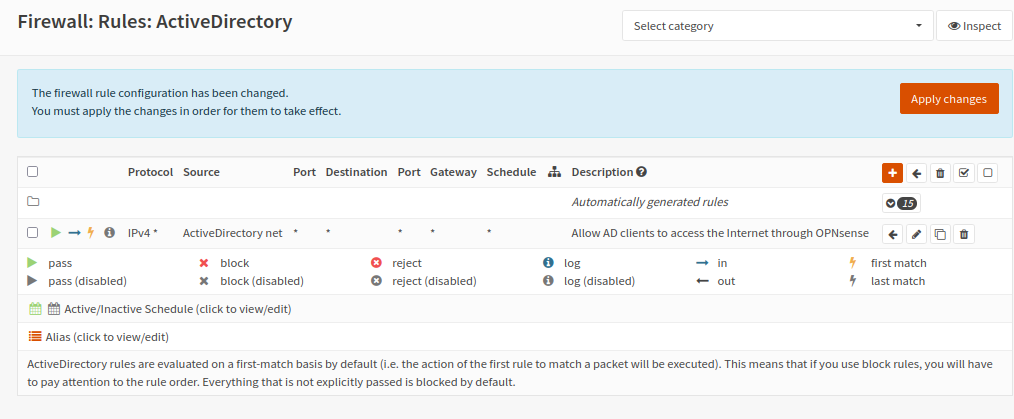Click the header arrow to move selected rules
Screen dimensions: 1014x419
pyautogui.click(x=916, y=172)
